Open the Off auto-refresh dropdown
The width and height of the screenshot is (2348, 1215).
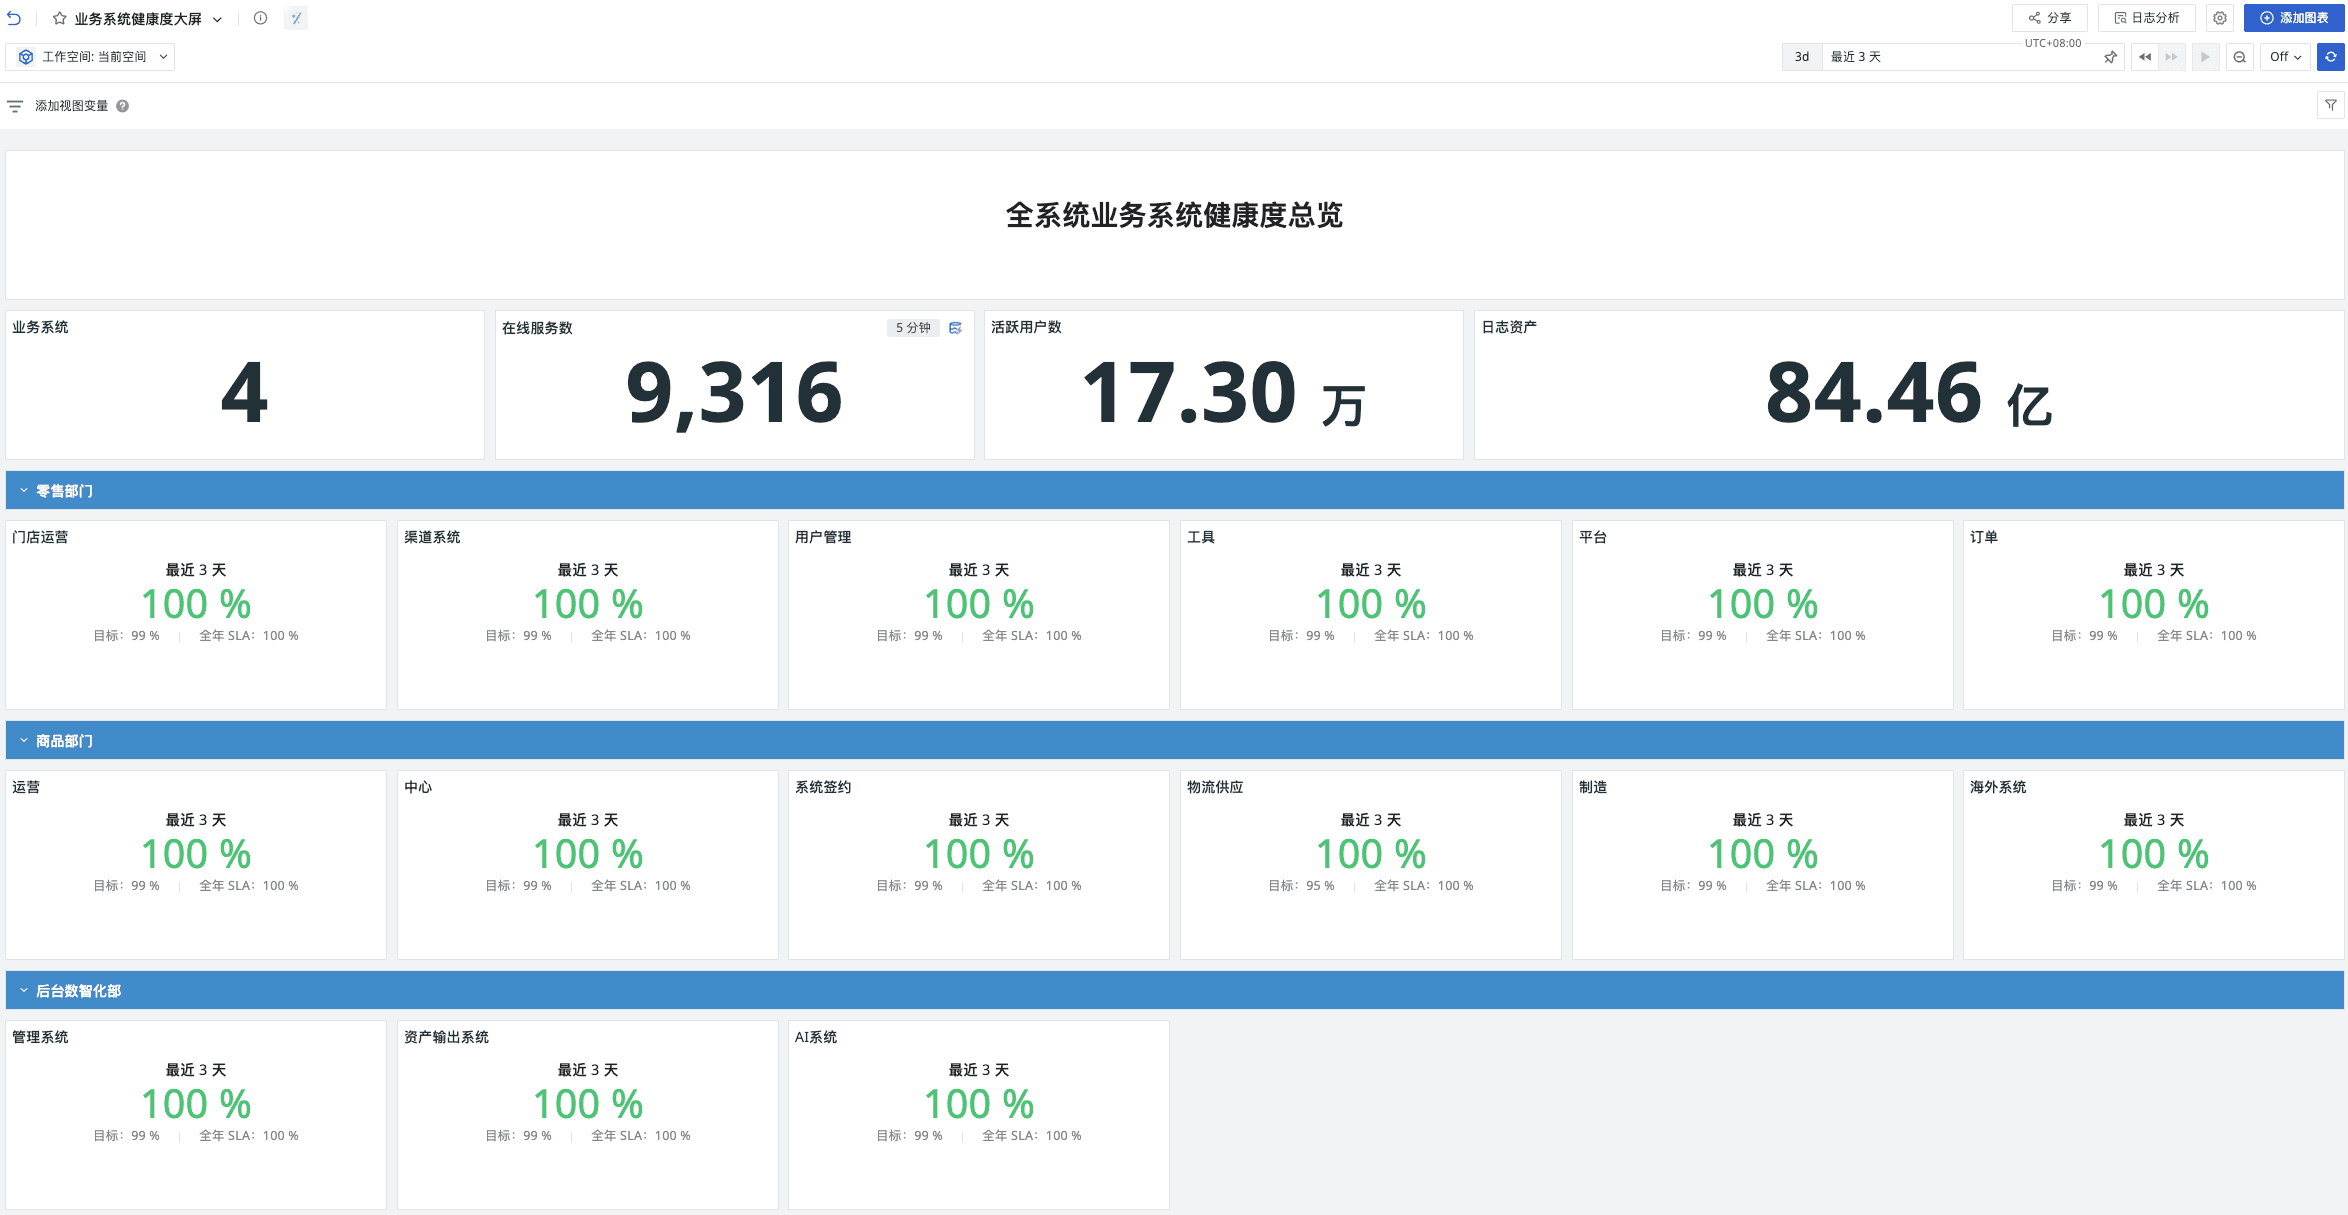2284,57
